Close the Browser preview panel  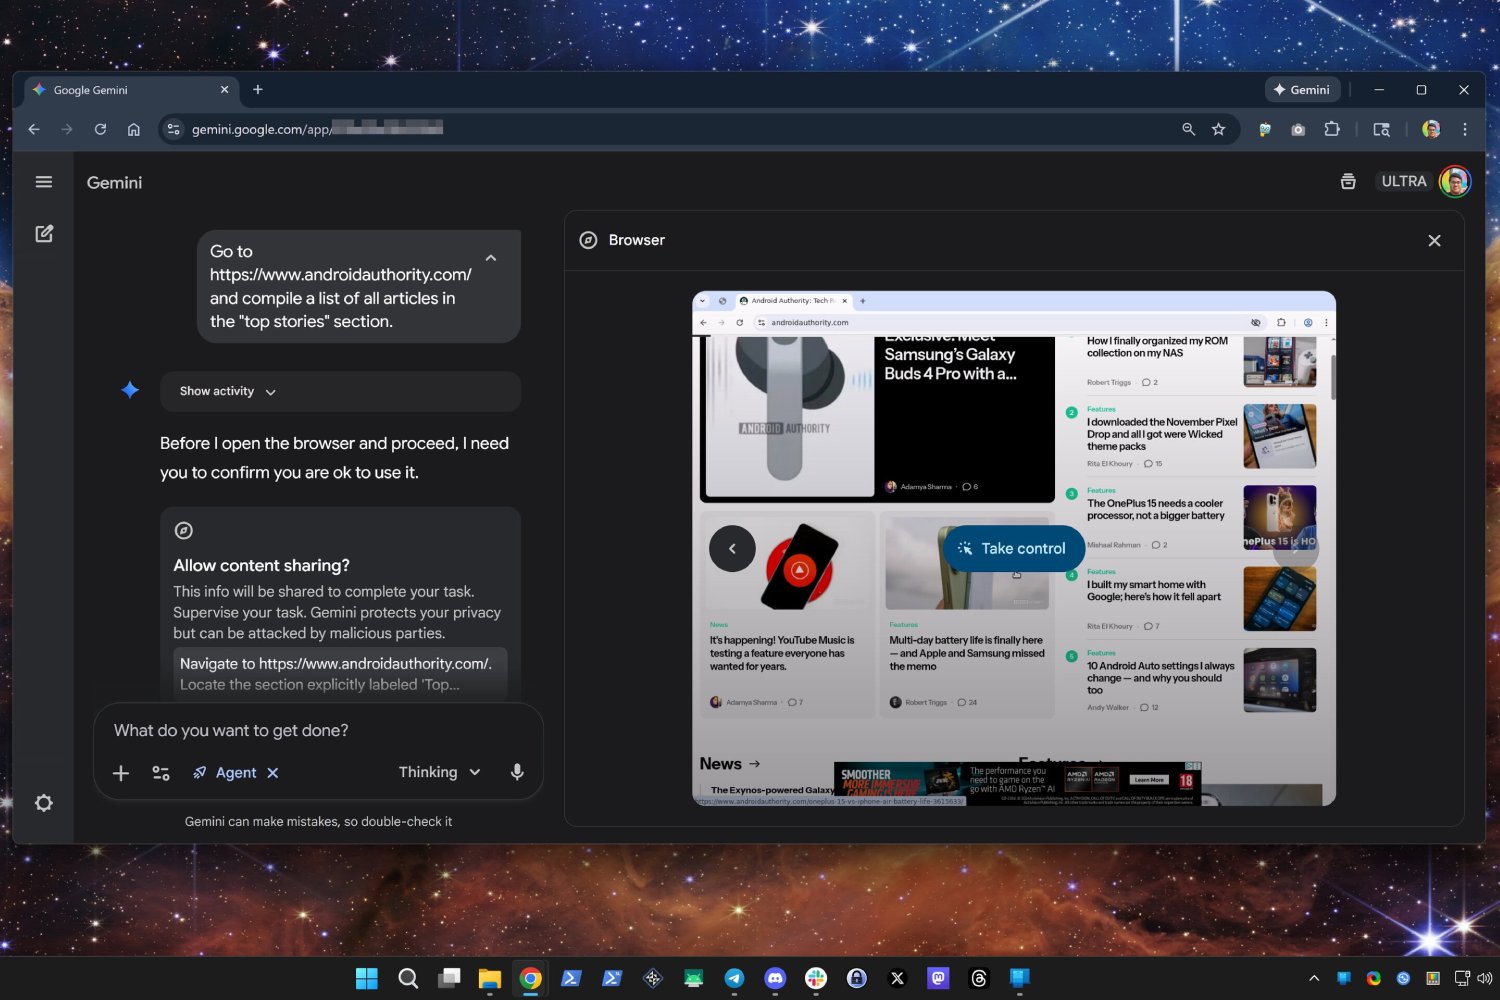coord(1434,241)
